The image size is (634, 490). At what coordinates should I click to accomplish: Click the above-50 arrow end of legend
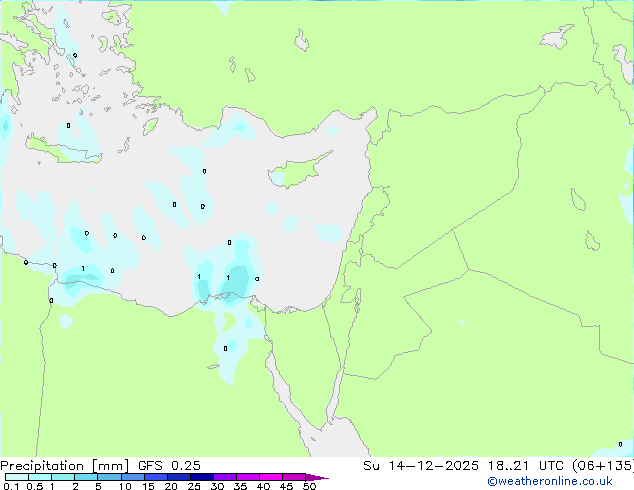pos(317,477)
